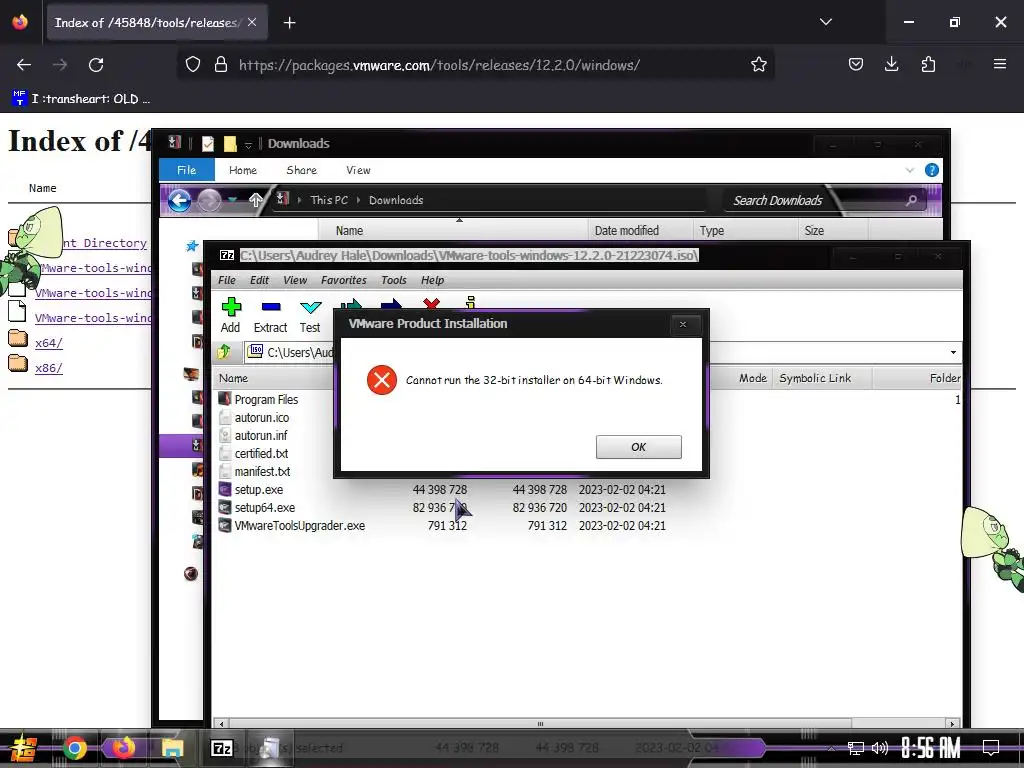Open the 7-Zip View menu

coord(295,280)
